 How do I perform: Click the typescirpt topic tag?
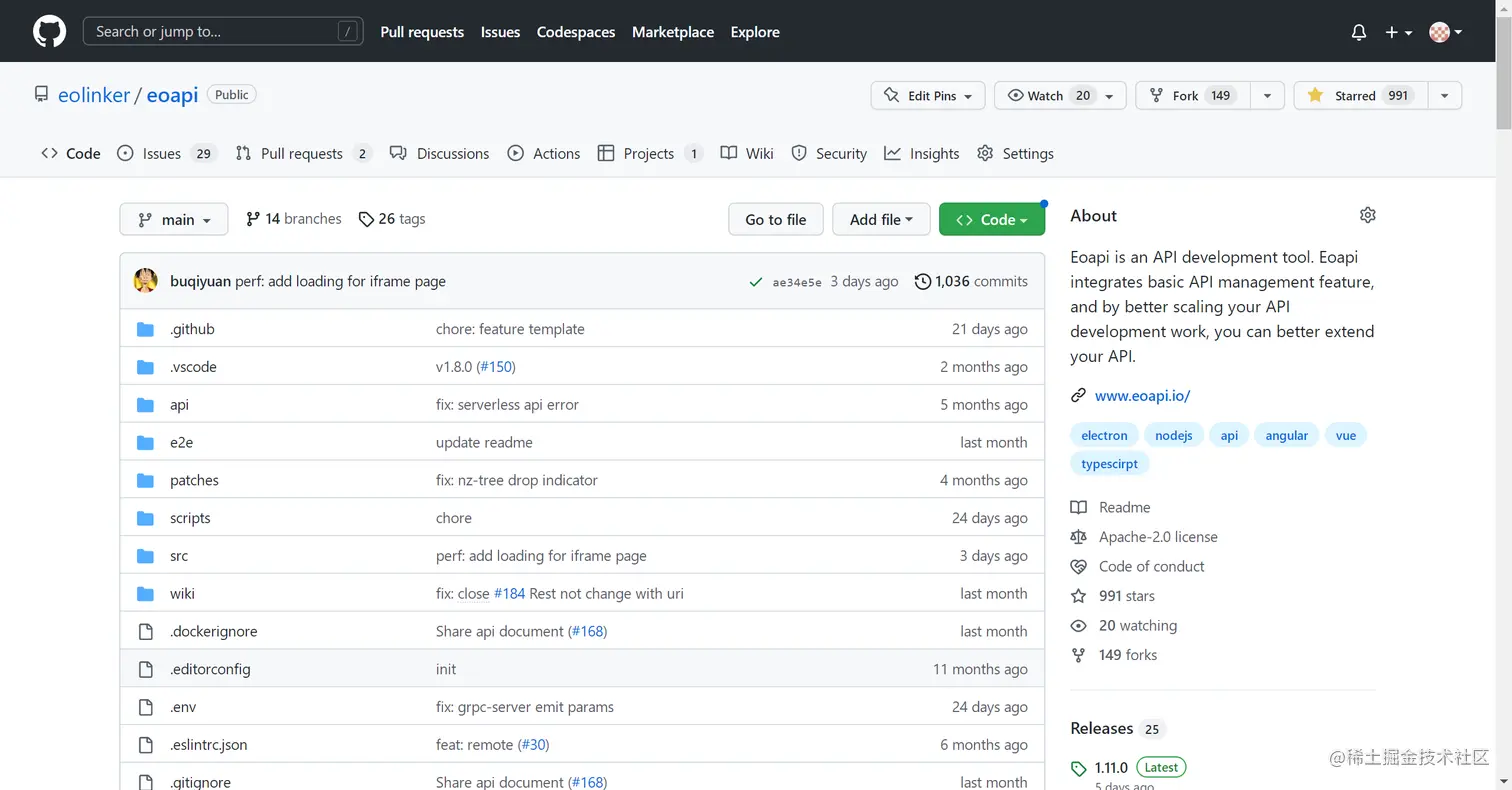pos(1110,464)
